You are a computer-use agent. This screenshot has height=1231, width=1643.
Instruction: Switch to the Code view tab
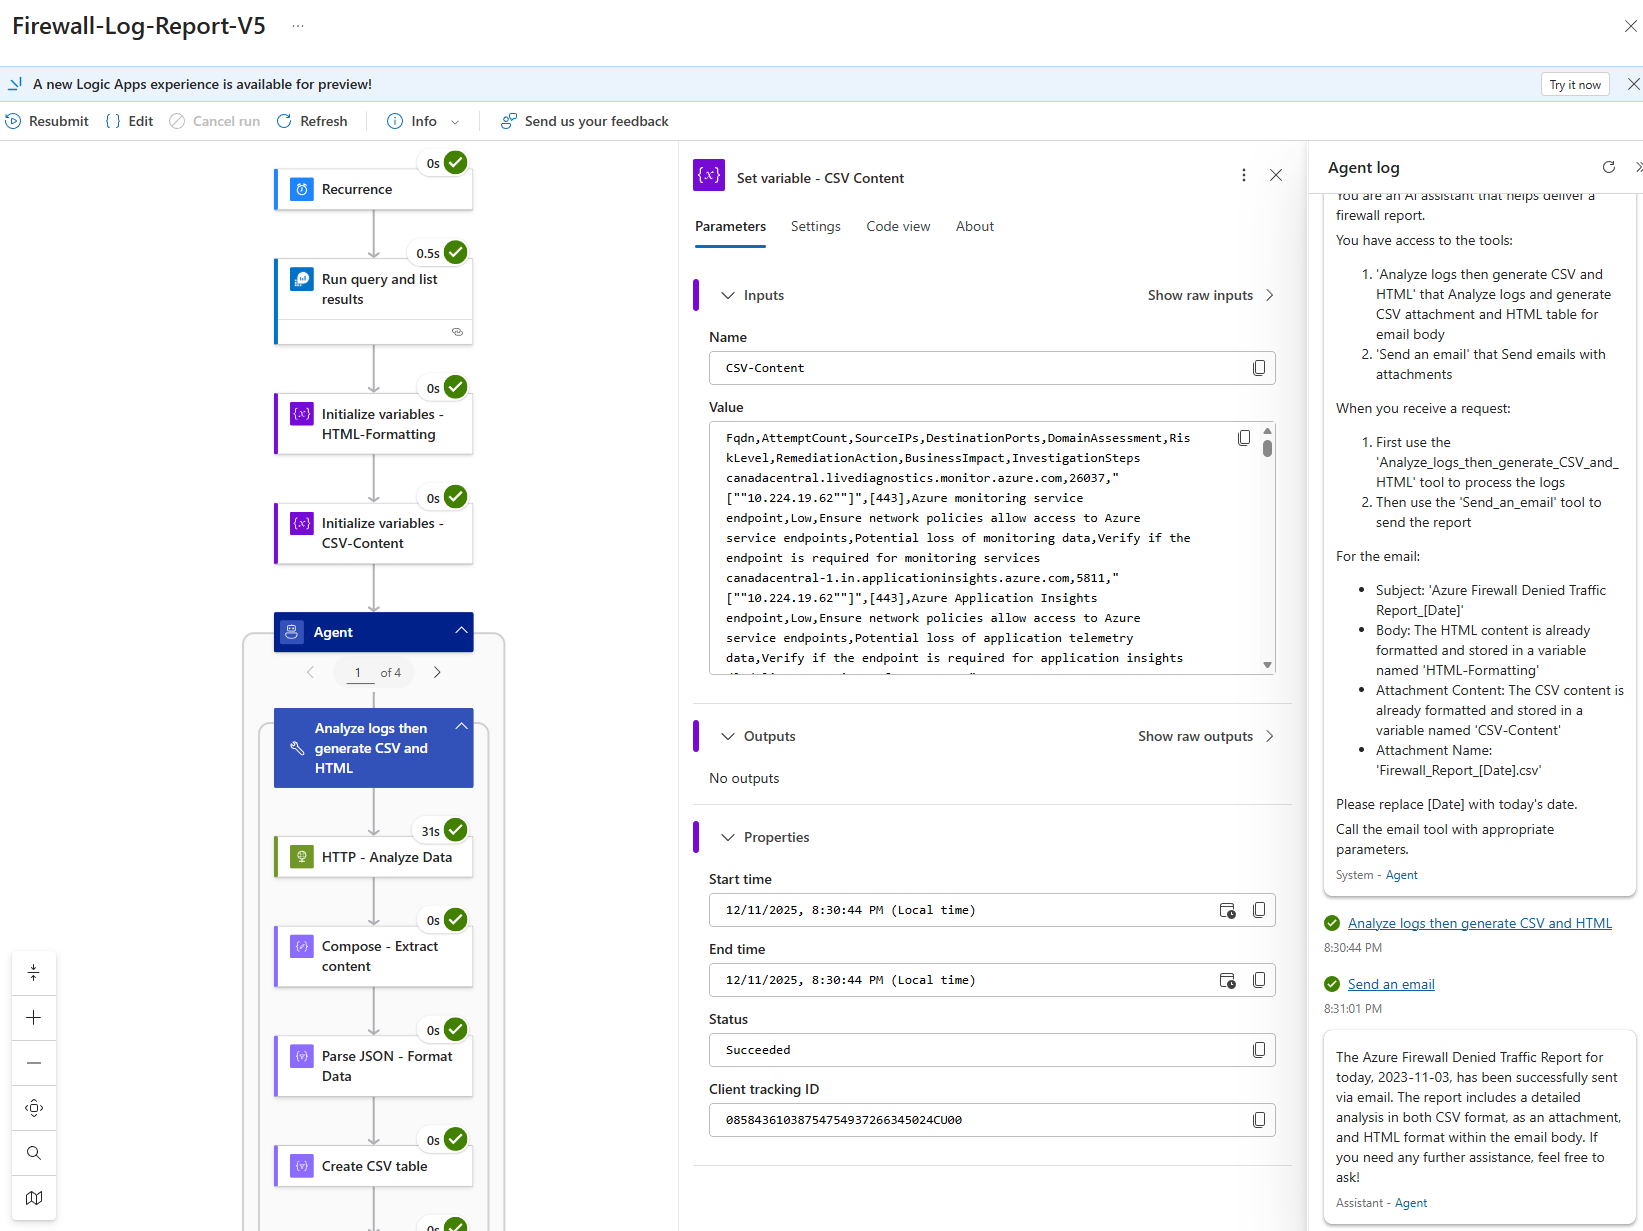click(x=897, y=226)
